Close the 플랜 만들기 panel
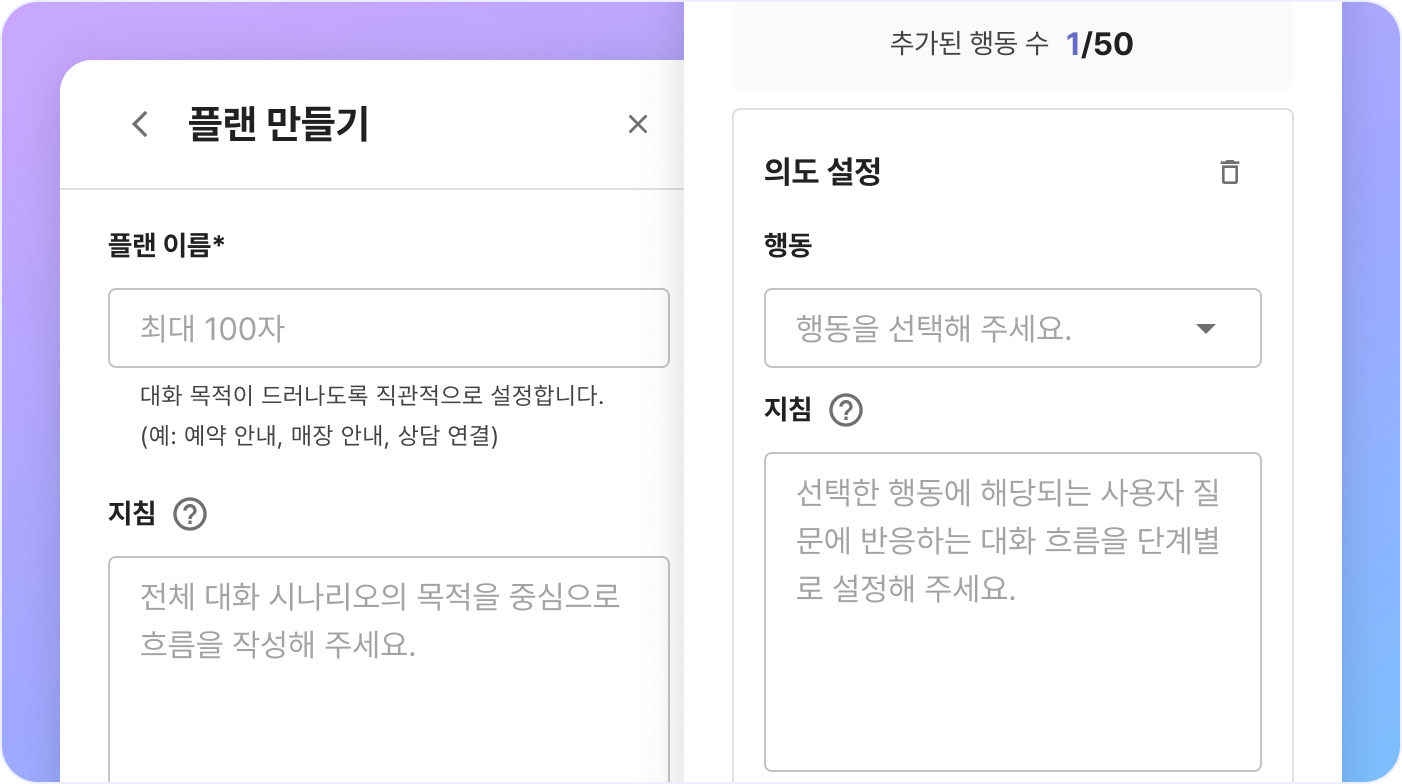 click(x=638, y=124)
